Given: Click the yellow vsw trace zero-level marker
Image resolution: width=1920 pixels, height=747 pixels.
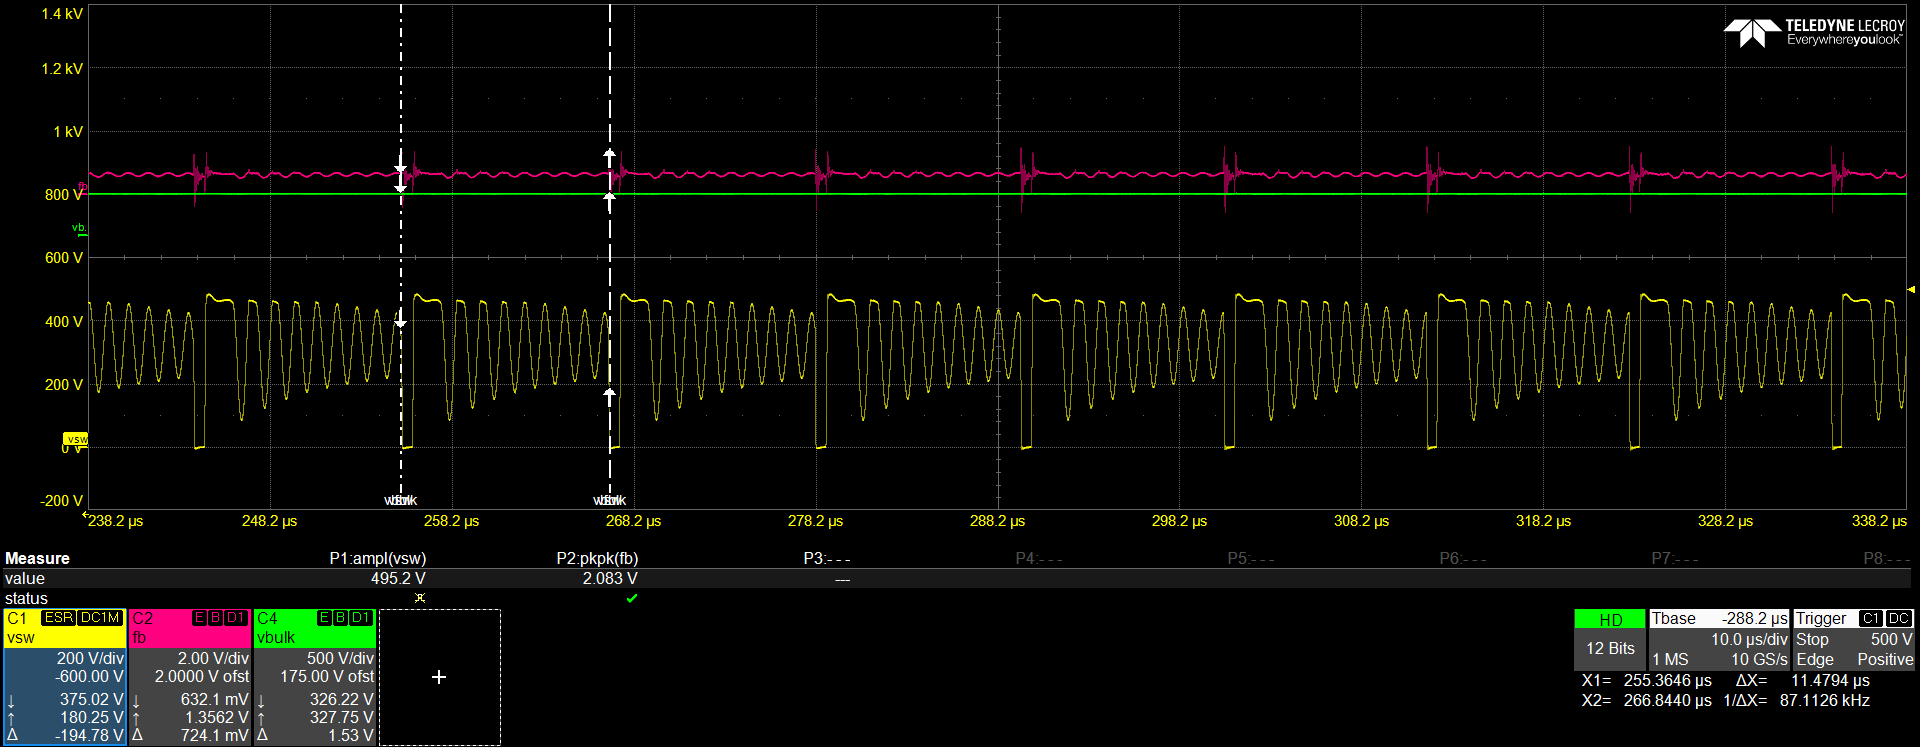Looking at the screenshot, I should [x=76, y=439].
